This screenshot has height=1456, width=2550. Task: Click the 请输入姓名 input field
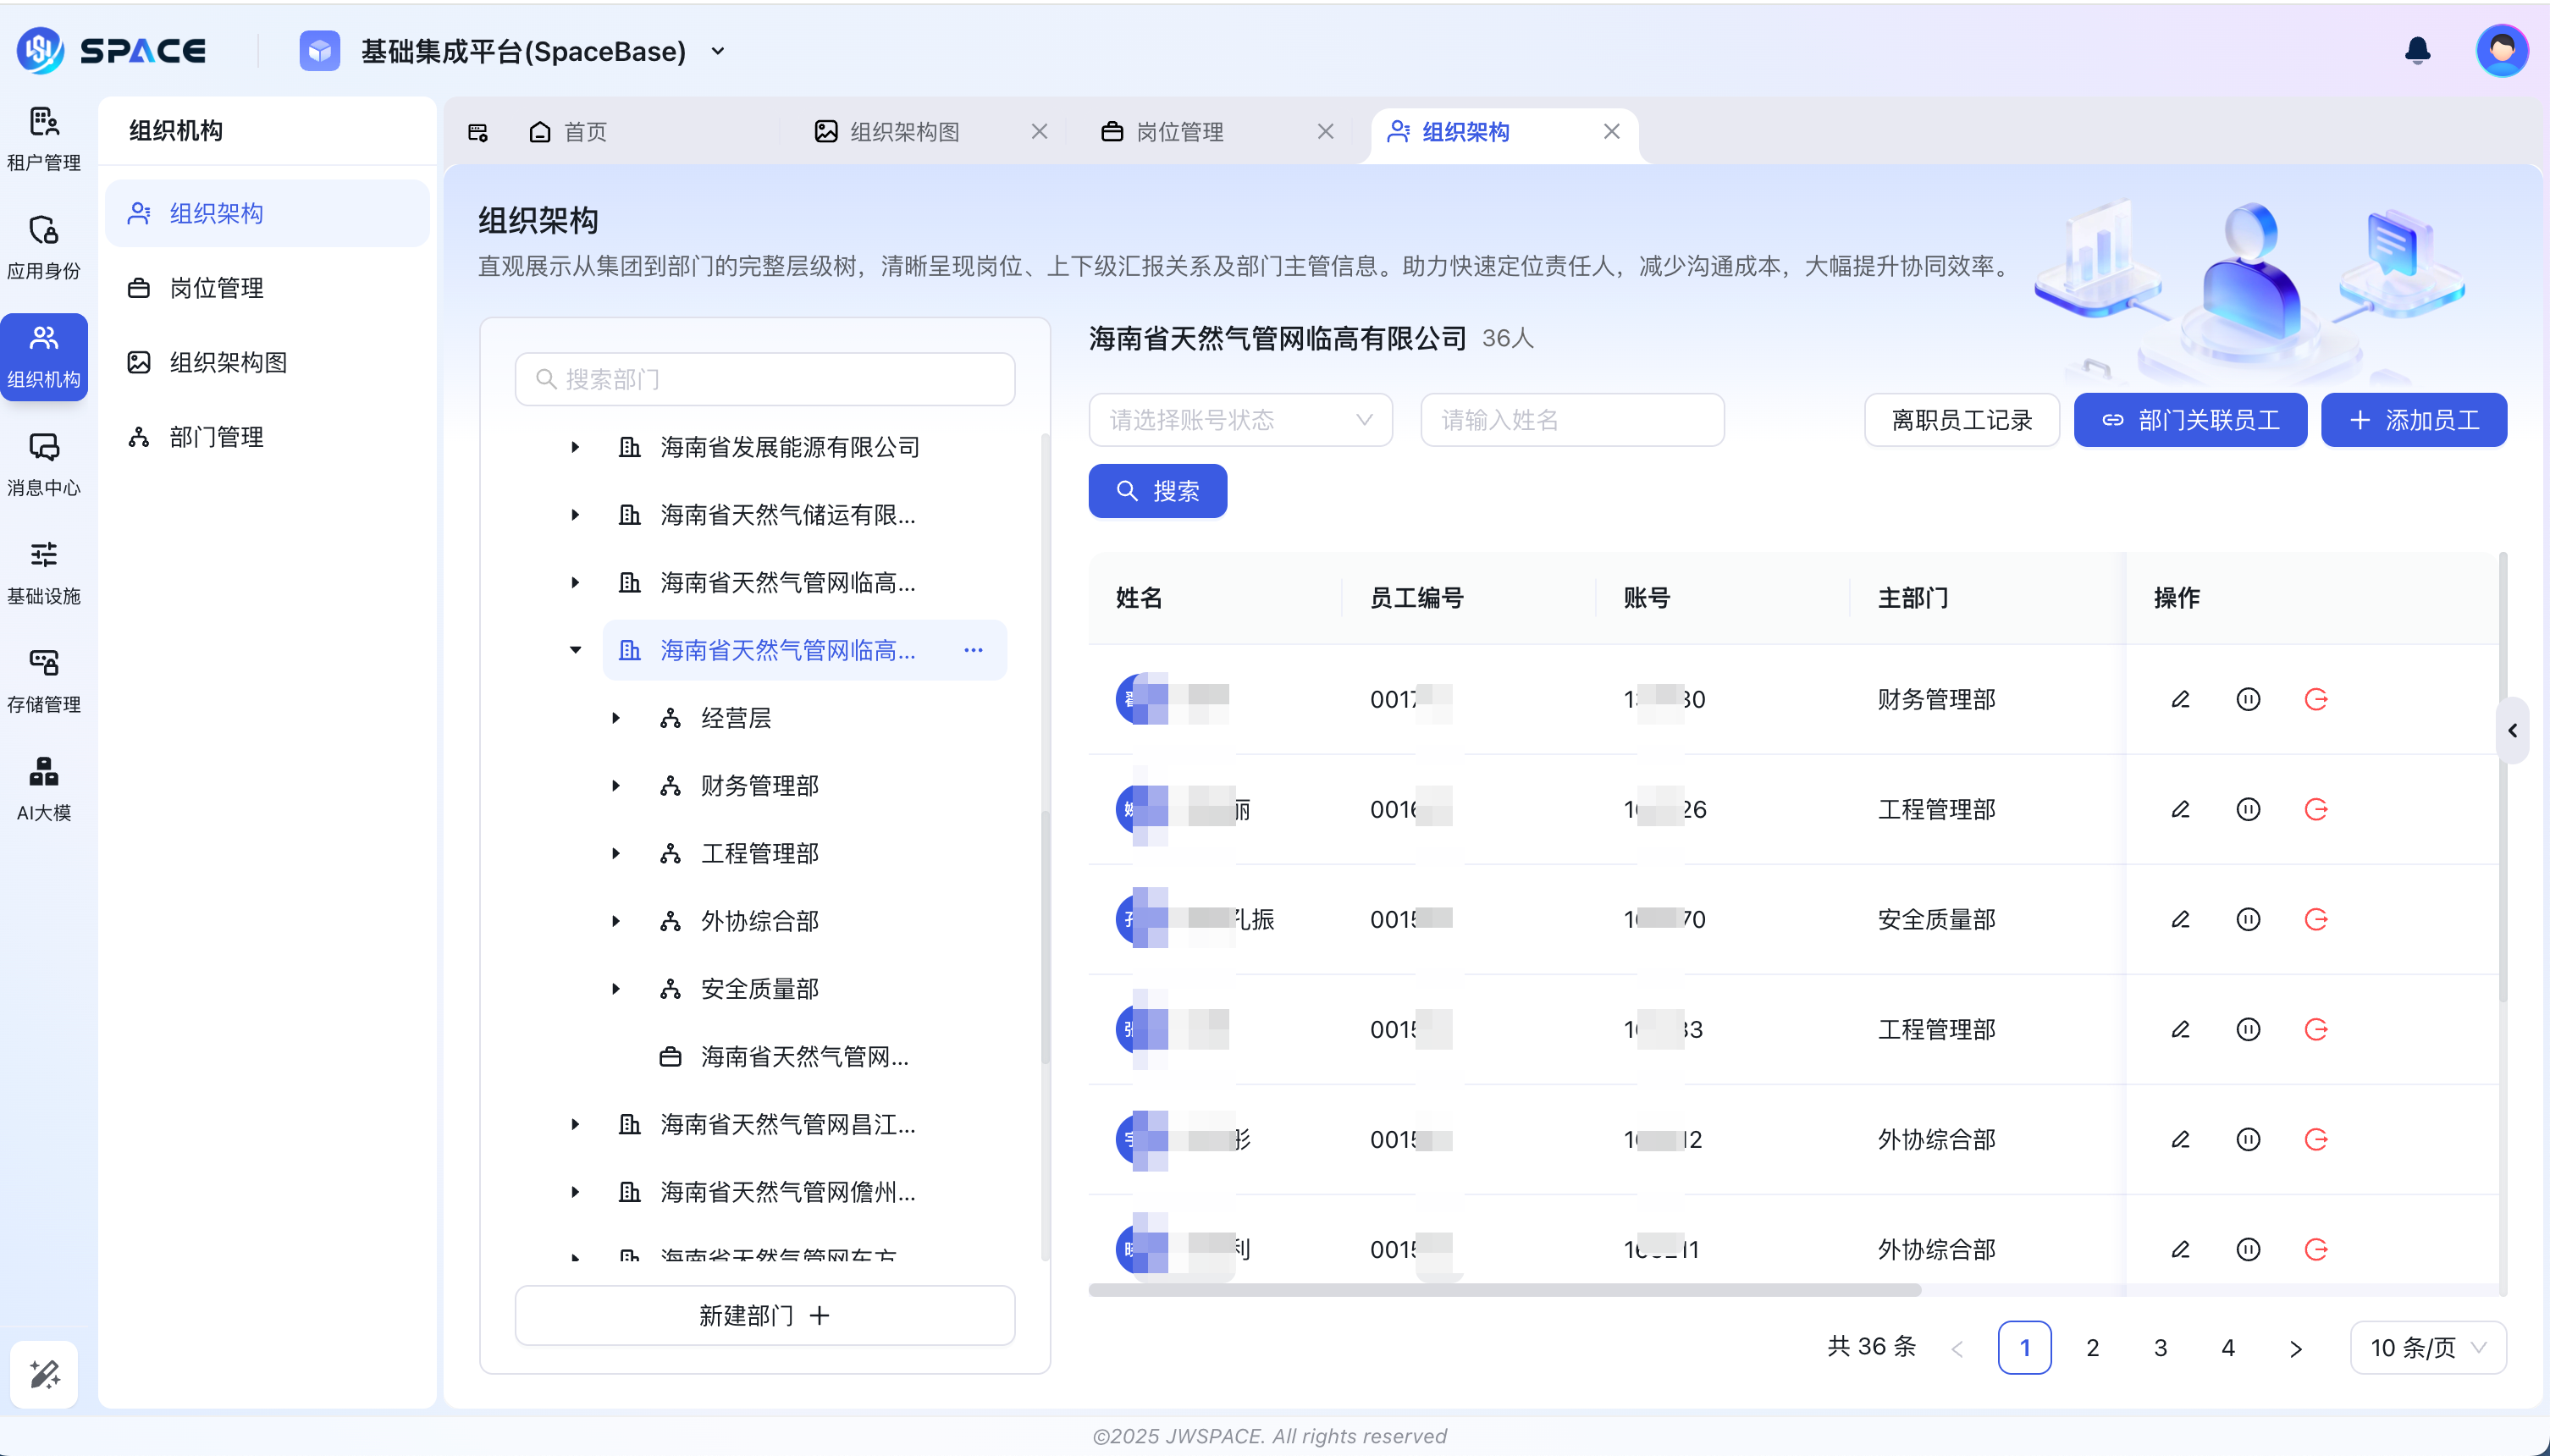[x=1572, y=420]
